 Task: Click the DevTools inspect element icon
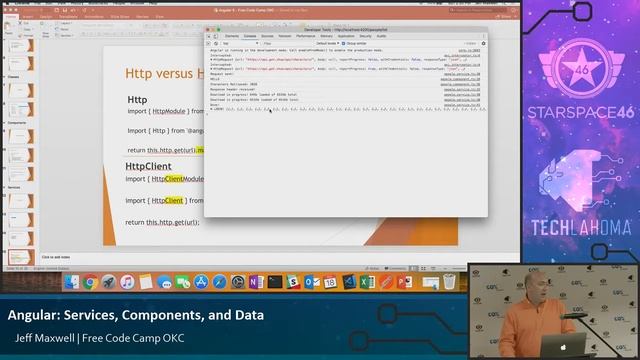pos(209,36)
